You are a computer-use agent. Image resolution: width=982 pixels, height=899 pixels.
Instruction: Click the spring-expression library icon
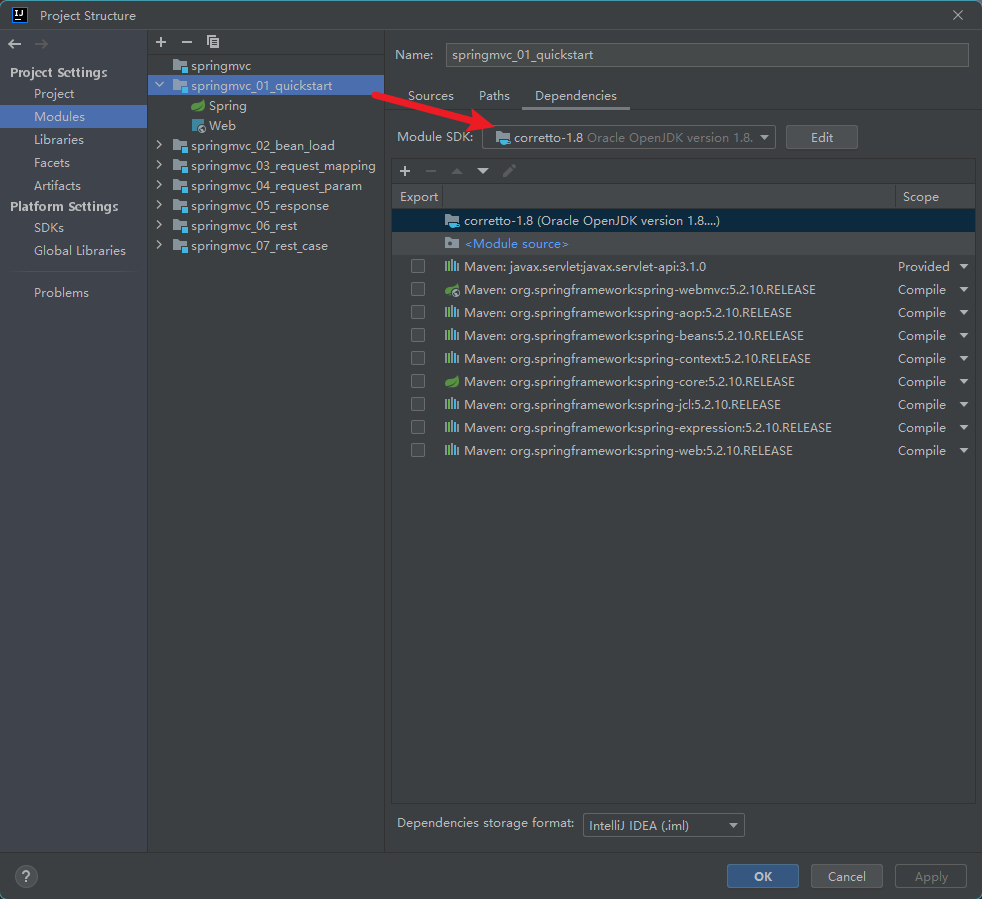coord(452,427)
